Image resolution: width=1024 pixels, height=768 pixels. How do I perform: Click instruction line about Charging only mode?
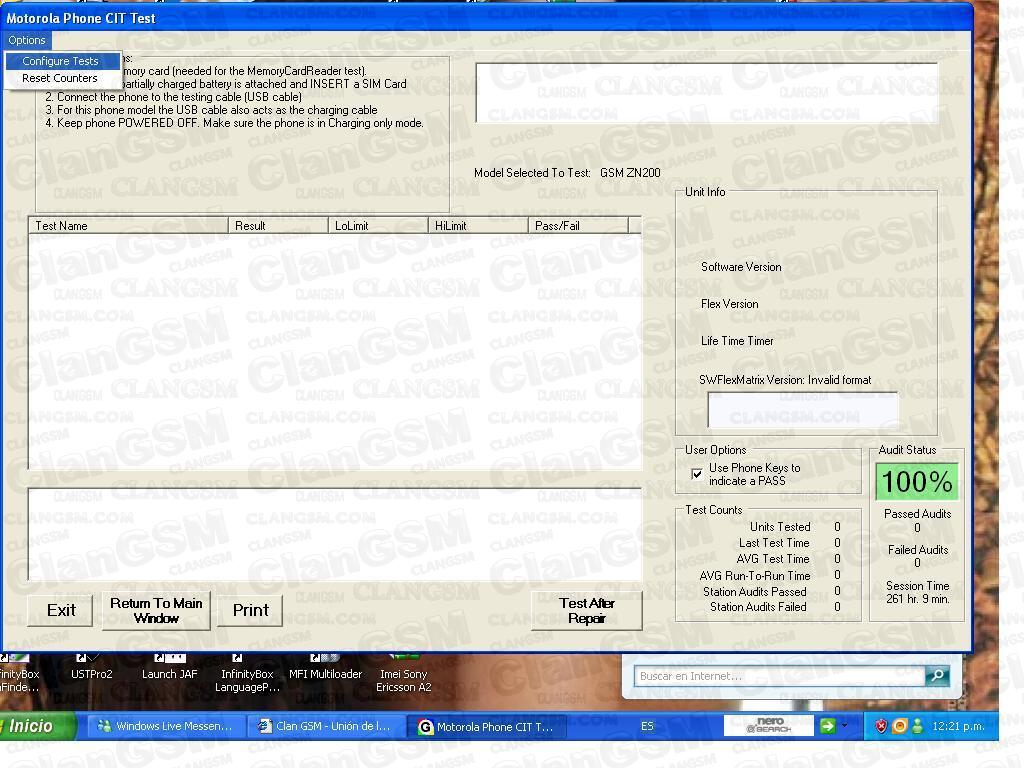coord(234,123)
